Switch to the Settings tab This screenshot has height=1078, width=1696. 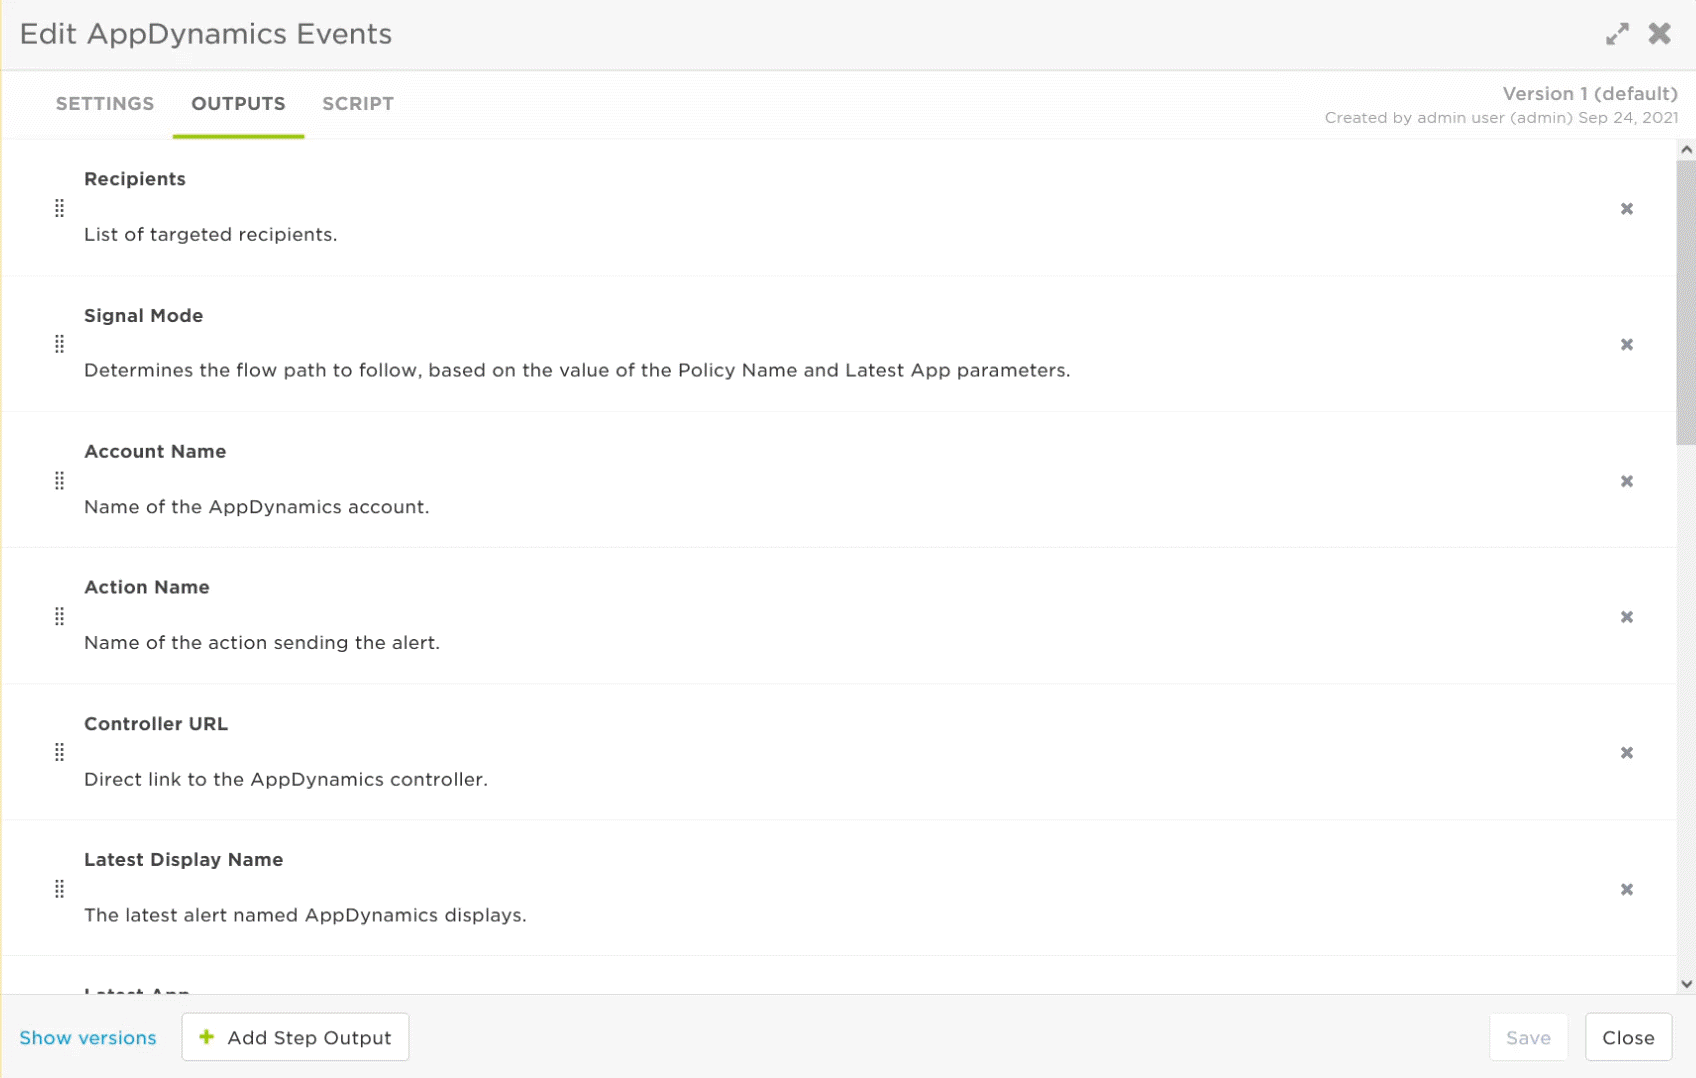tap(105, 104)
